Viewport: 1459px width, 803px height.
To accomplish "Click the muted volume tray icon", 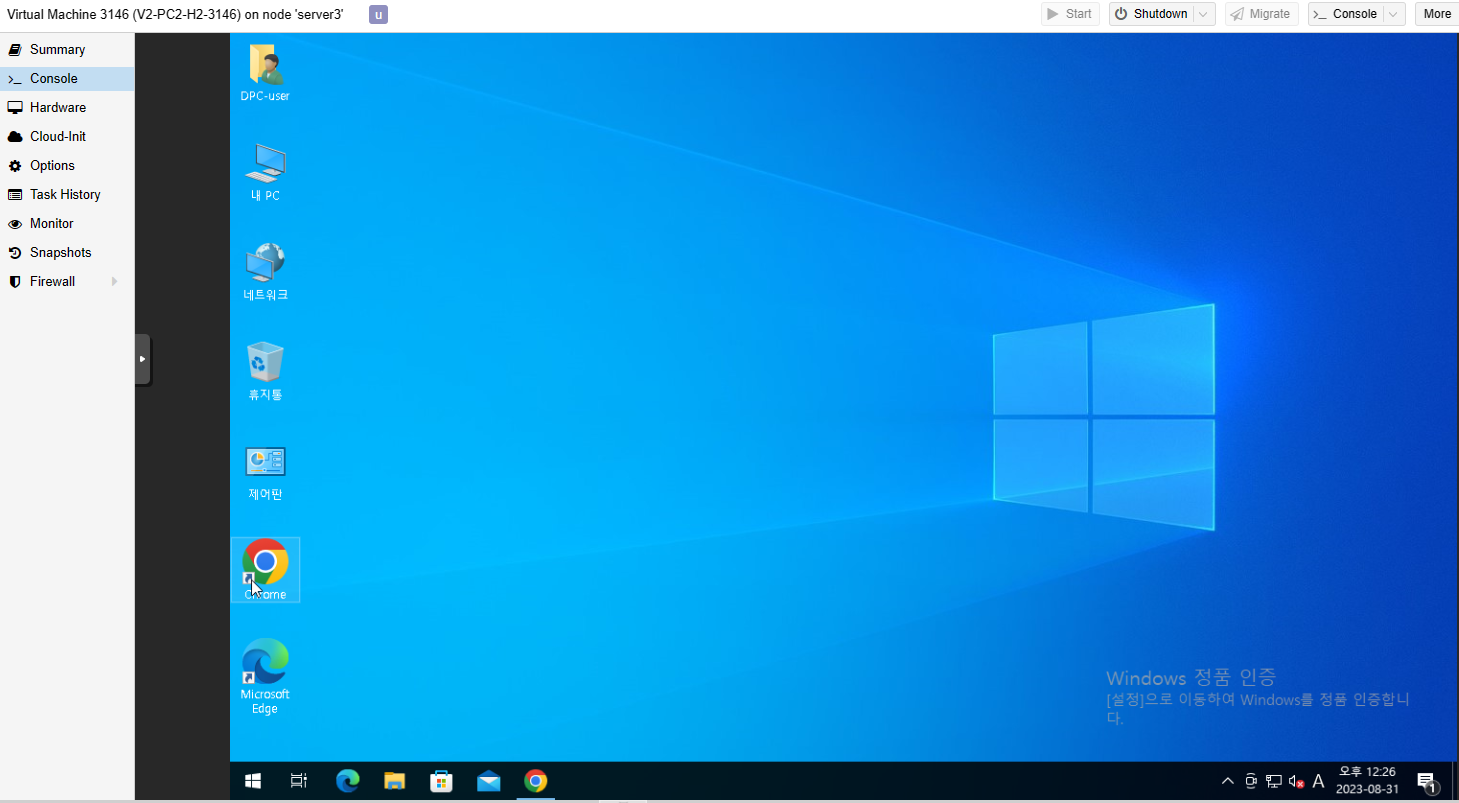I will coord(1296,781).
